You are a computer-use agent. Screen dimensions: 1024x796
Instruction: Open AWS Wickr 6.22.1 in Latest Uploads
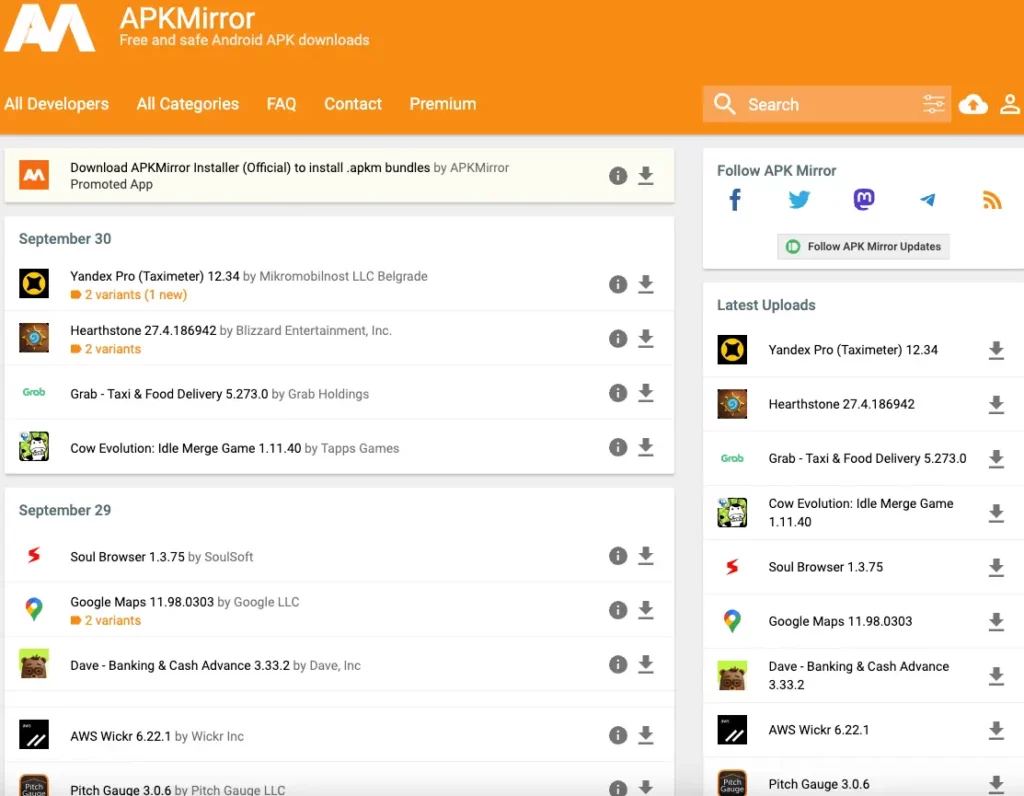pyautogui.click(x=818, y=730)
